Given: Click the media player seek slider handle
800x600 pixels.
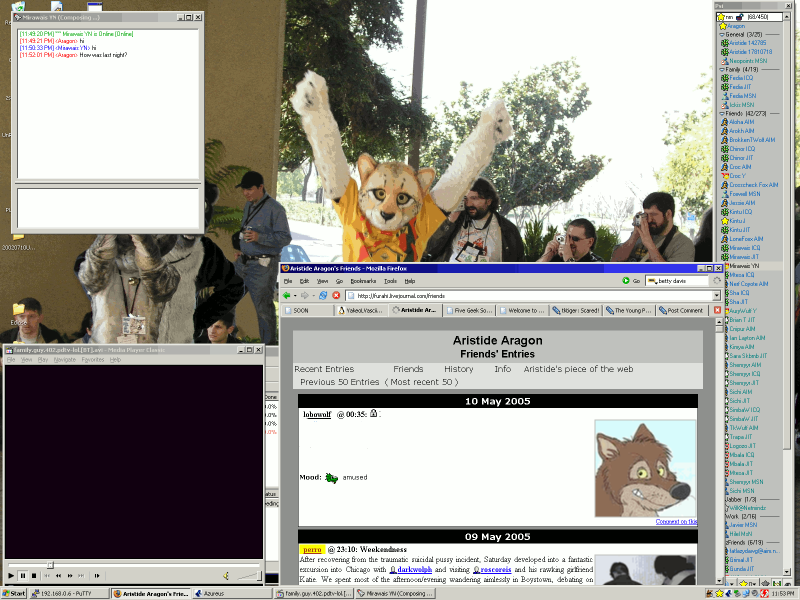Looking at the screenshot, I should pyautogui.click(x=50, y=565).
